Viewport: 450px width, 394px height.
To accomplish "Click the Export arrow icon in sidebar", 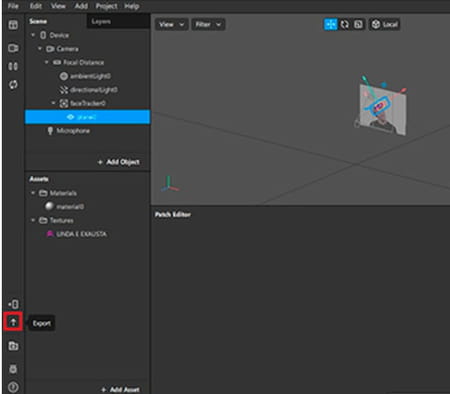I will click(13, 322).
